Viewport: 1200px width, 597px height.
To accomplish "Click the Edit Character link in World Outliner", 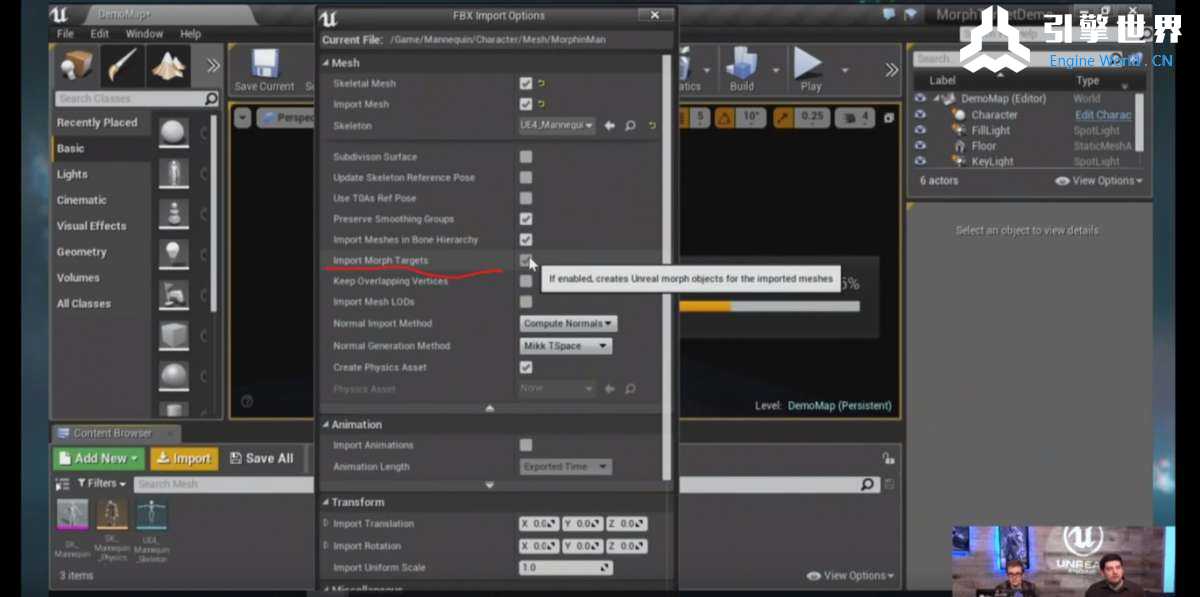I will point(1103,115).
